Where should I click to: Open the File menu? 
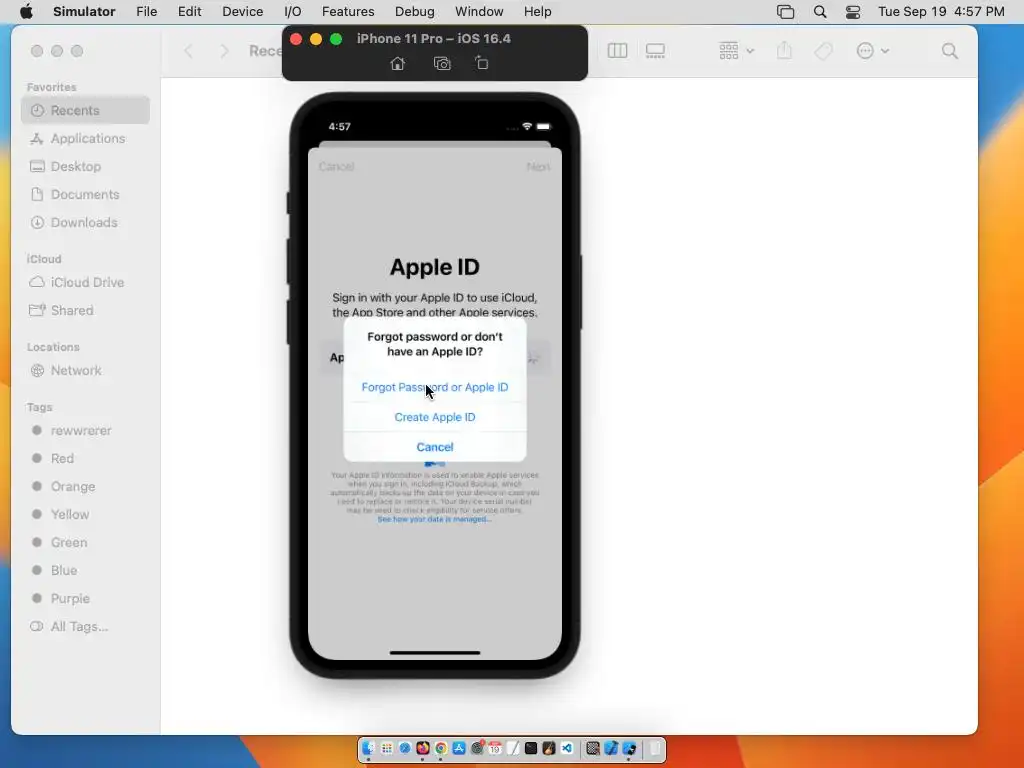[x=146, y=12]
